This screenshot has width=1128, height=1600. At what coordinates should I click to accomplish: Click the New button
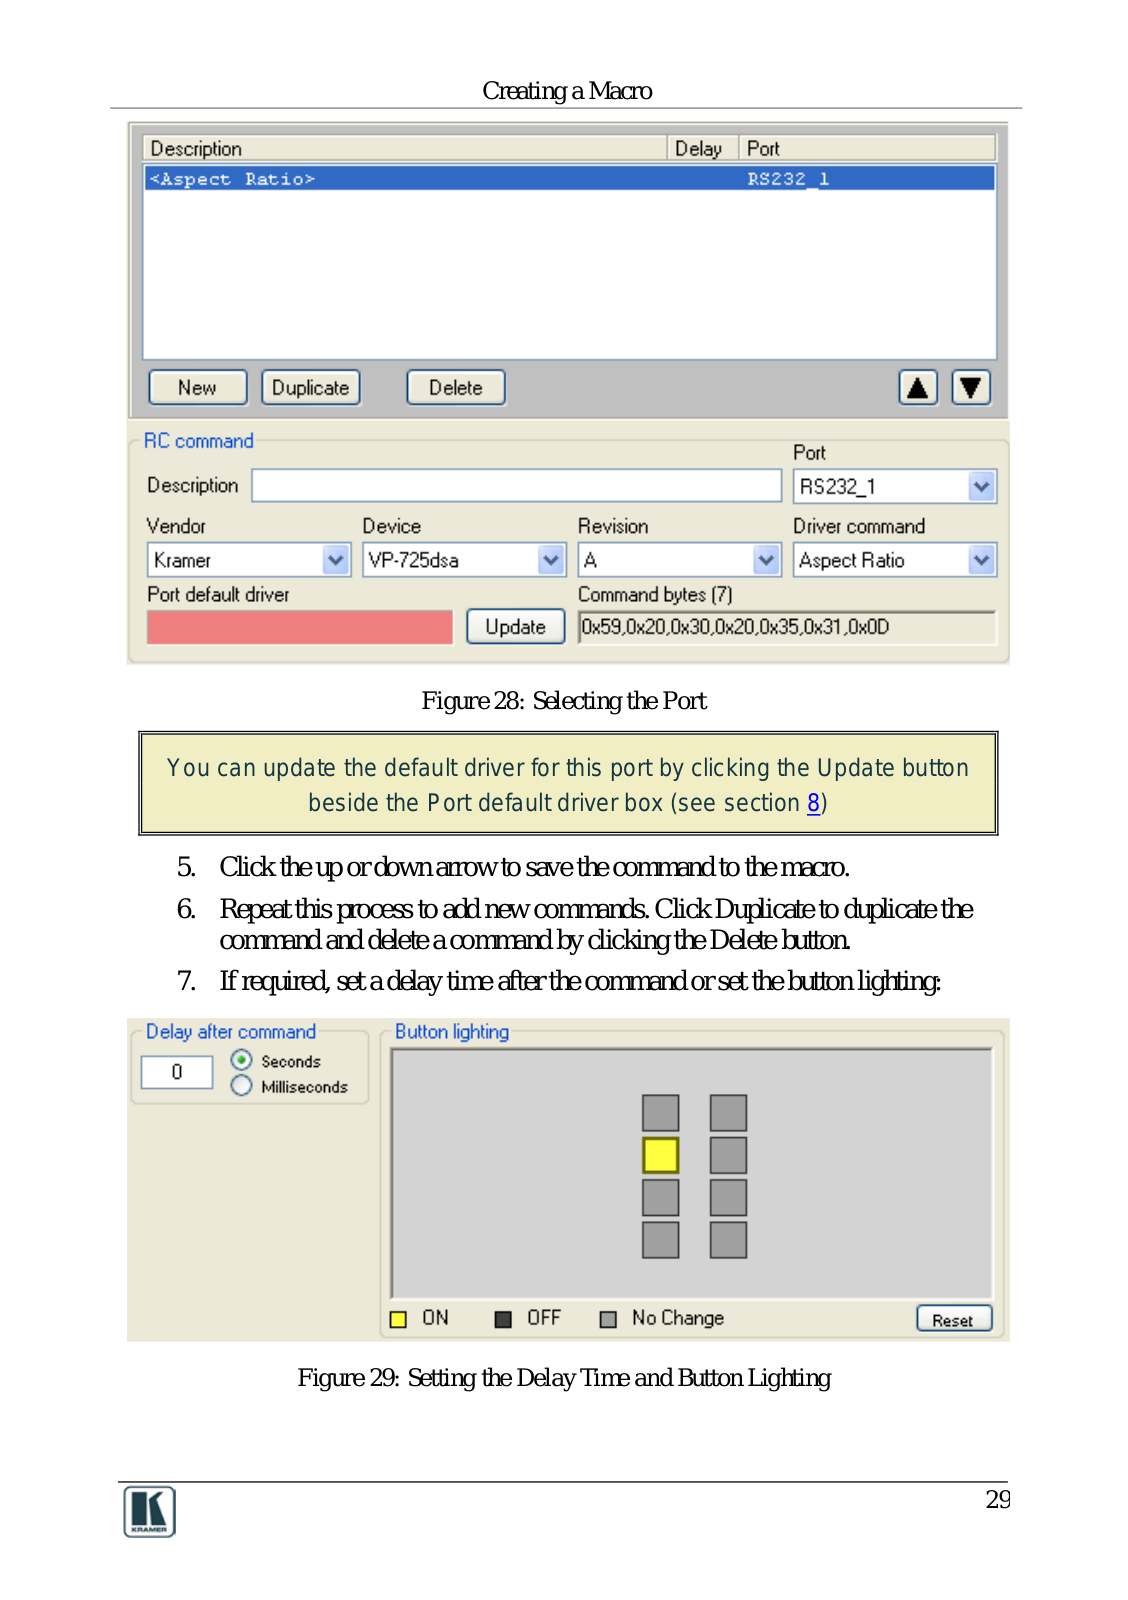197,387
